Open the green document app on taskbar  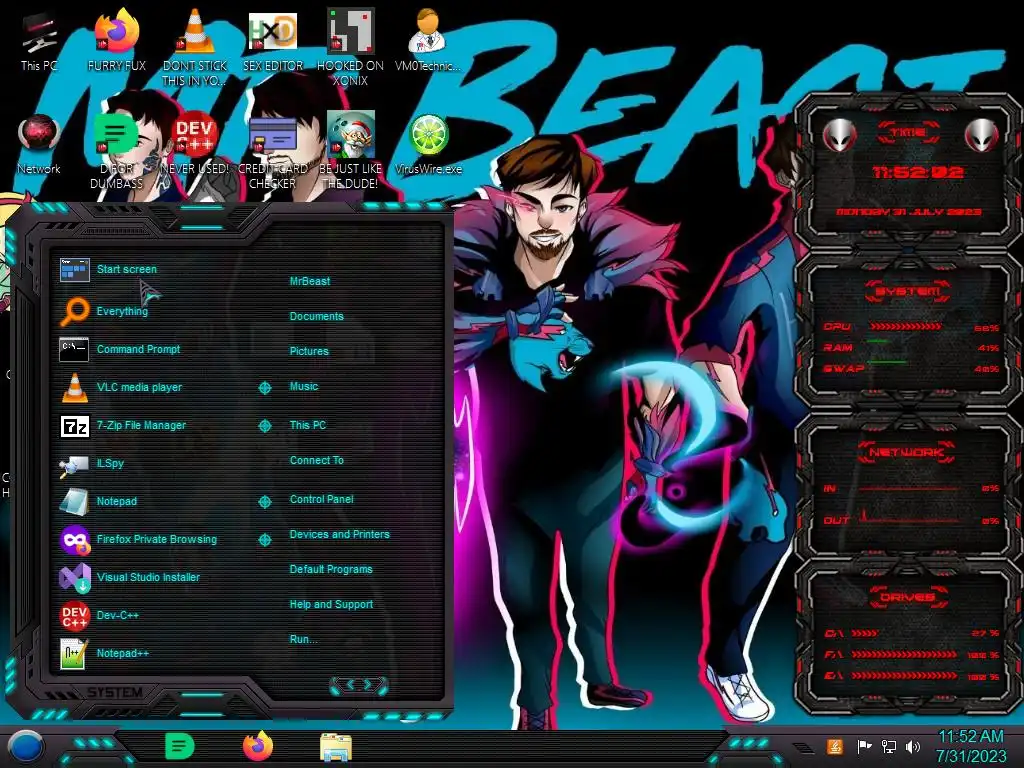(179, 746)
